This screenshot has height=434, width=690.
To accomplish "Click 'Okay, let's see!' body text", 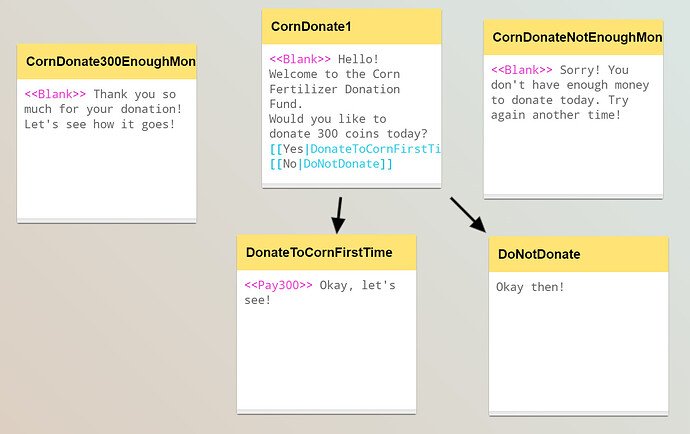I will coord(320,293).
